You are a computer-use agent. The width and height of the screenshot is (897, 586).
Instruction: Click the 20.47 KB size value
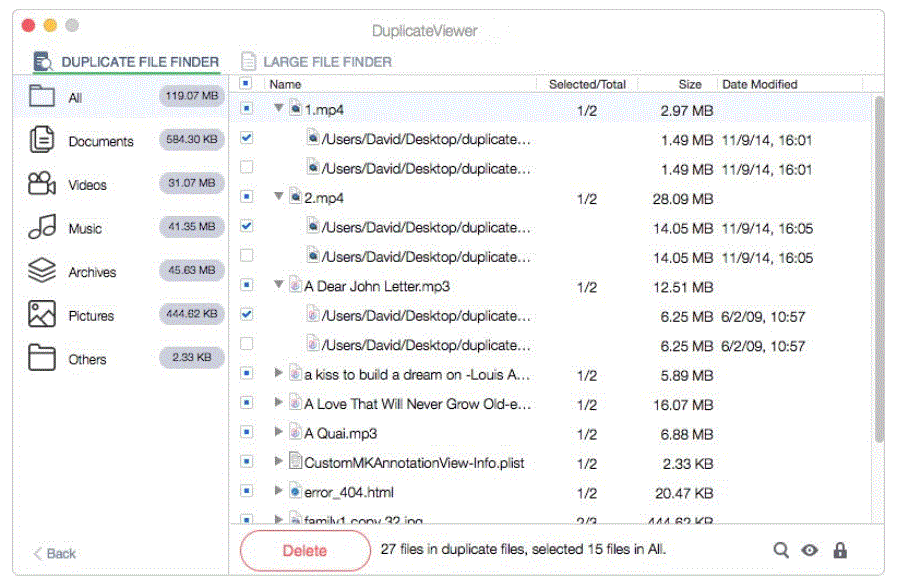(684, 493)
